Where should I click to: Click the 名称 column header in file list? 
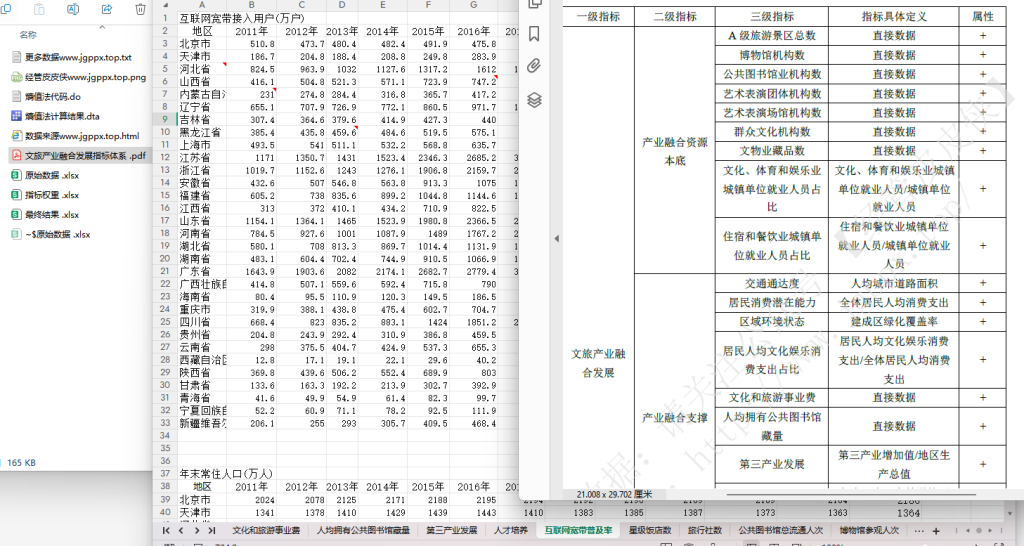pyautogui.click(x=28, y=35)
